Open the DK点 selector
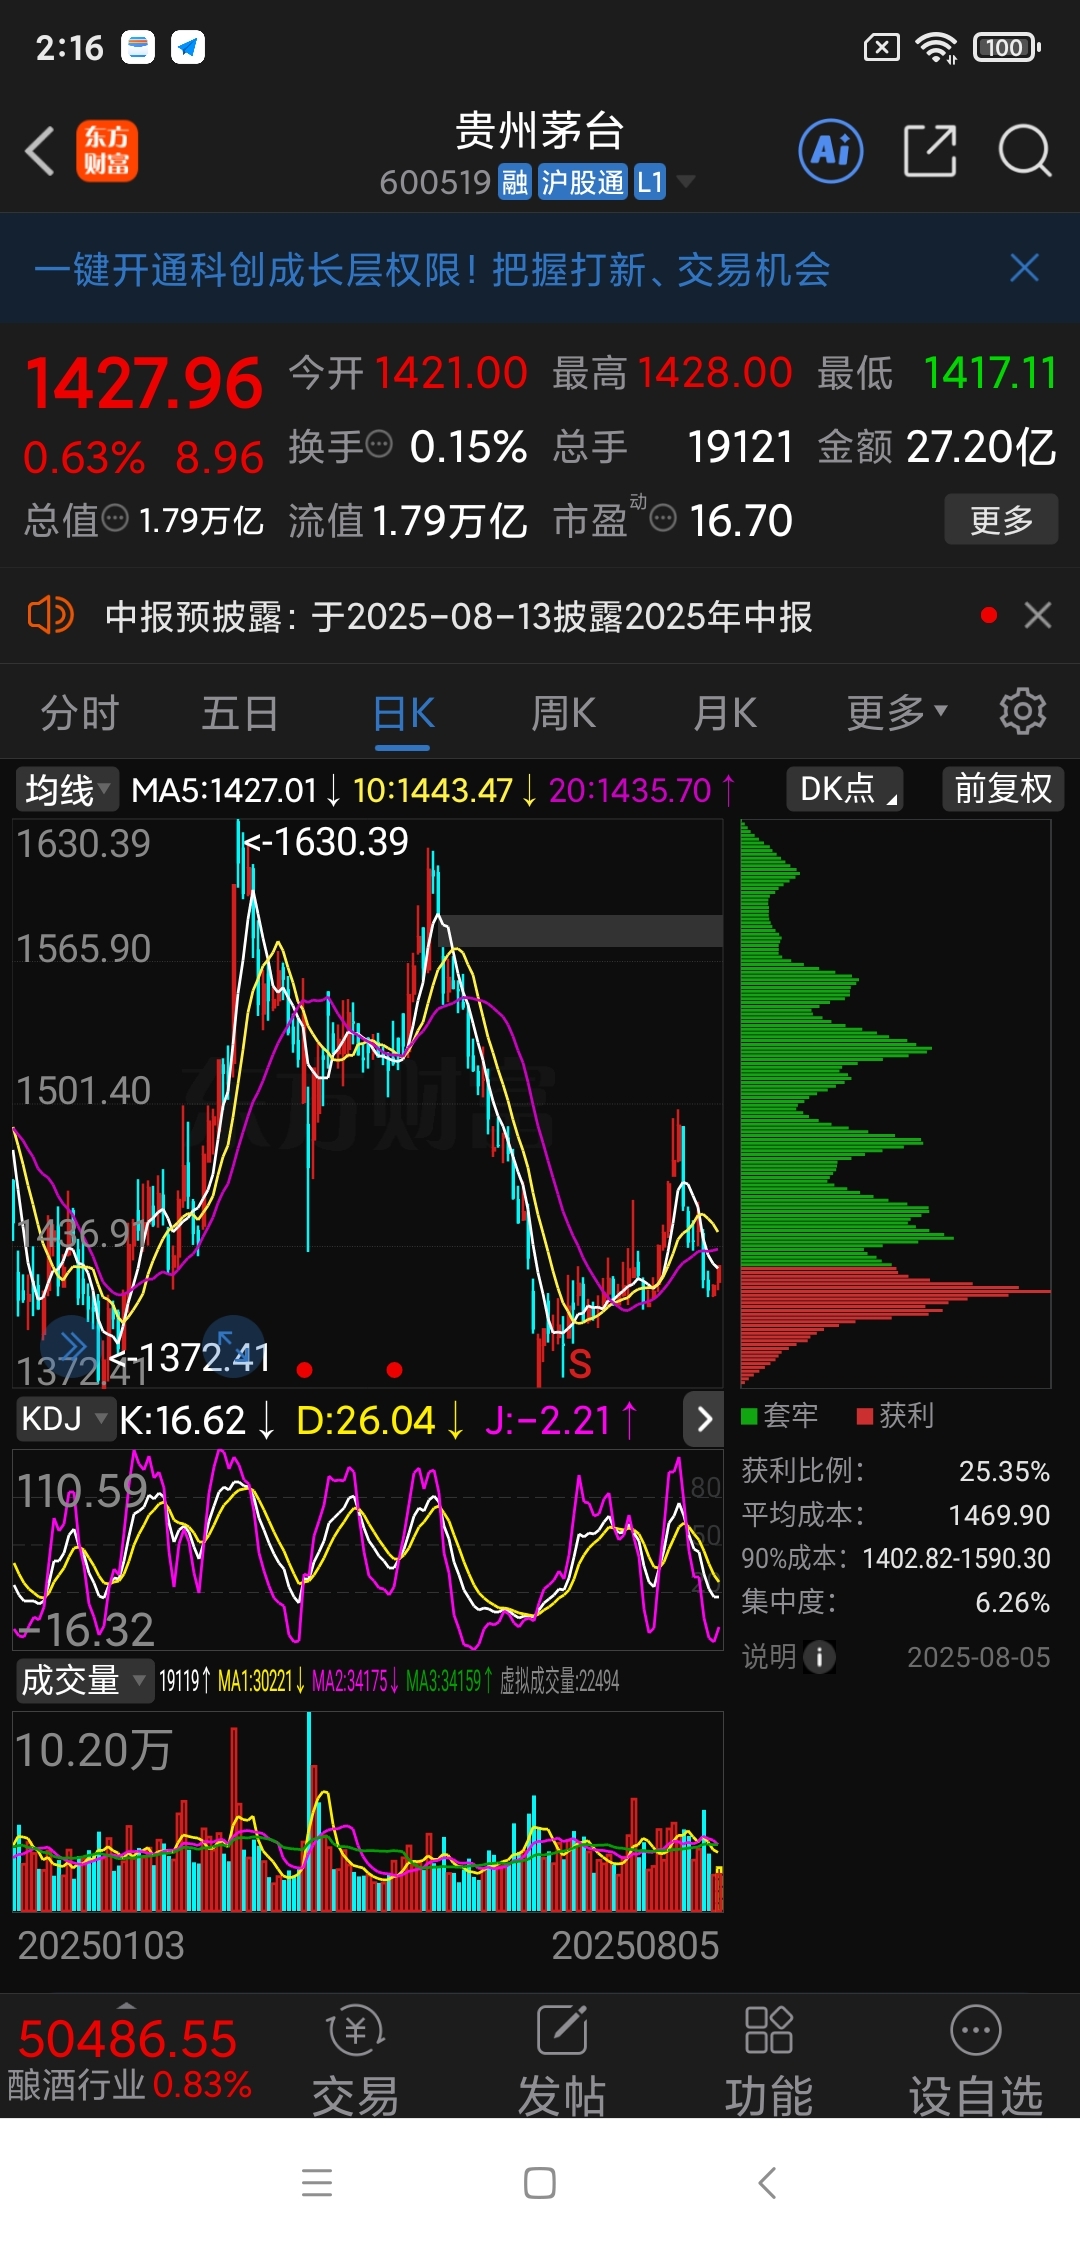The height and width of the screenshot is (2248, 1080). [845, 789]
